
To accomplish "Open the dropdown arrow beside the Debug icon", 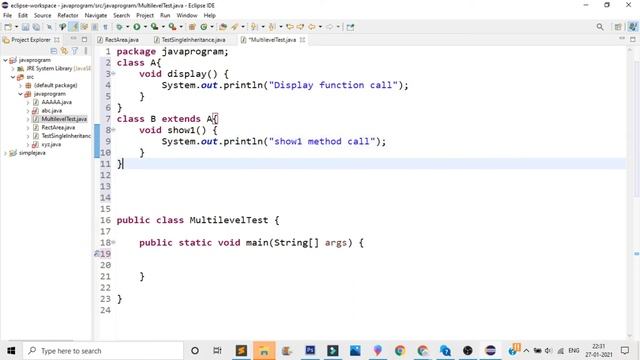I will pyautogui.click(x=127, y=27).
